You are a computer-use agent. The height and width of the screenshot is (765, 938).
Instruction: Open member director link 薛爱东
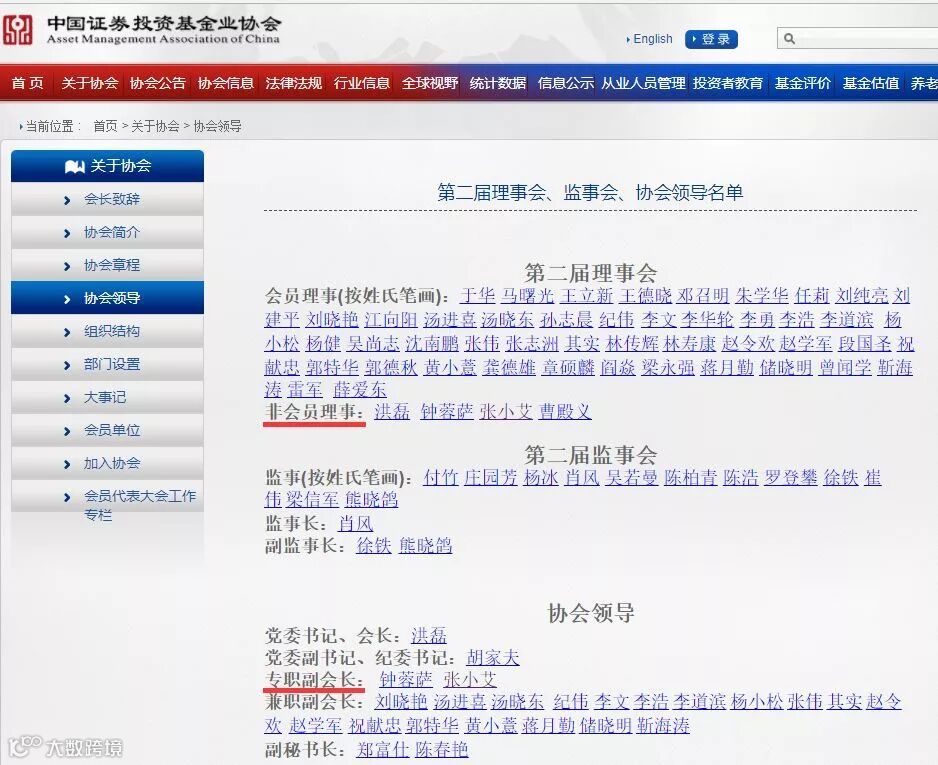tap(360, 389)
